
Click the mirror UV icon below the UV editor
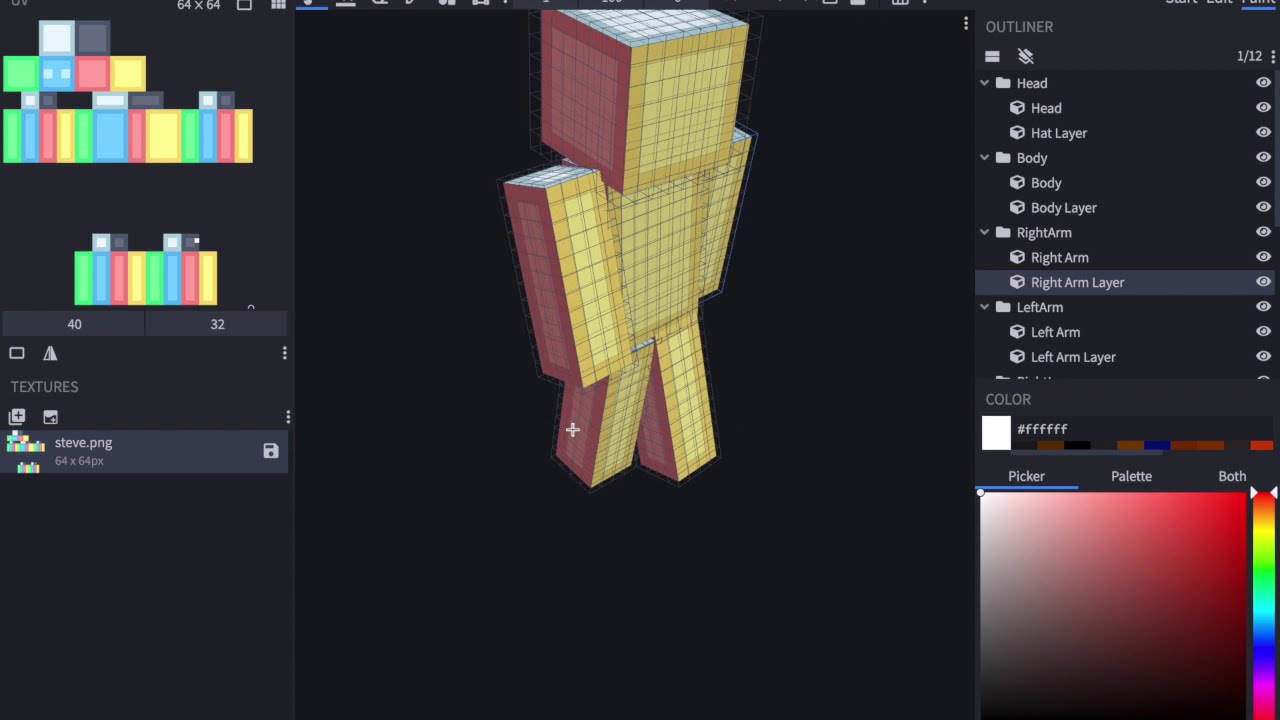click(50, 353)
